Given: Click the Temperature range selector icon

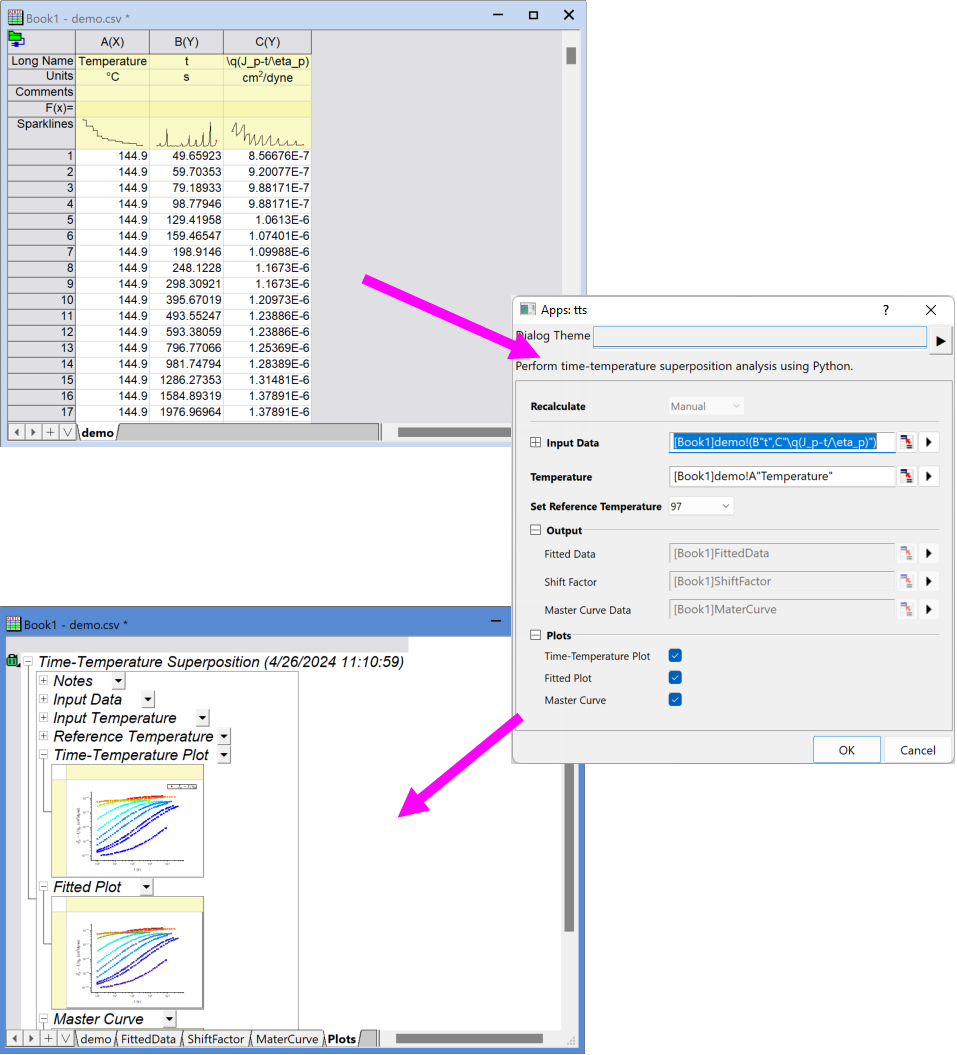Looking at the screenshot, I should pos(908,476).
